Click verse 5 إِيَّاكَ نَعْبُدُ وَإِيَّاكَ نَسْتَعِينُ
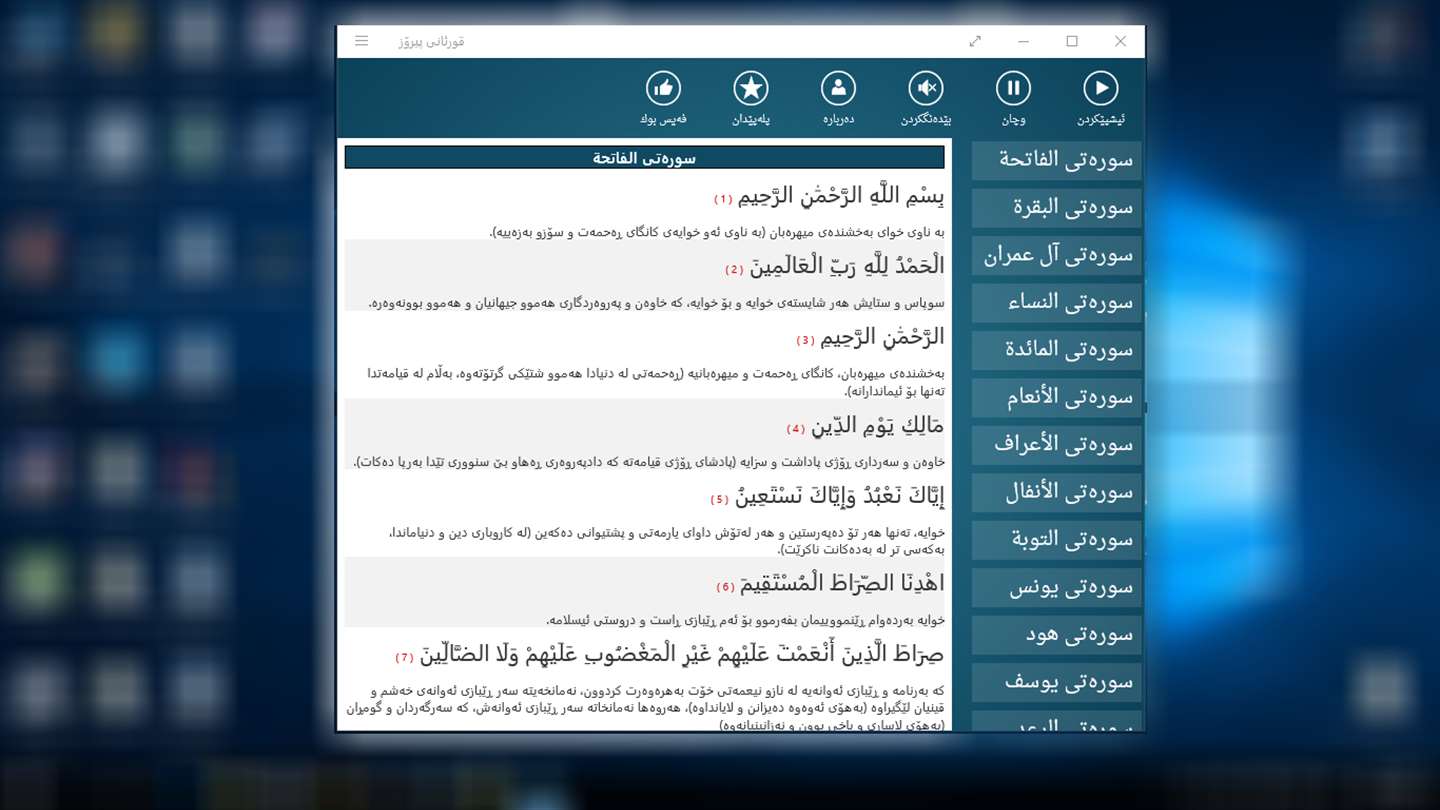This screenshot has width=1440, height=810. point(840,495)
